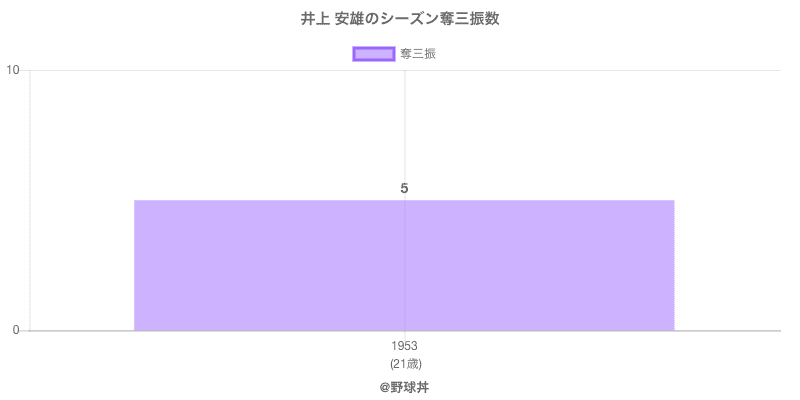Click the vertical y-axis line
The image size is (800, 400).
pos(30,200)
